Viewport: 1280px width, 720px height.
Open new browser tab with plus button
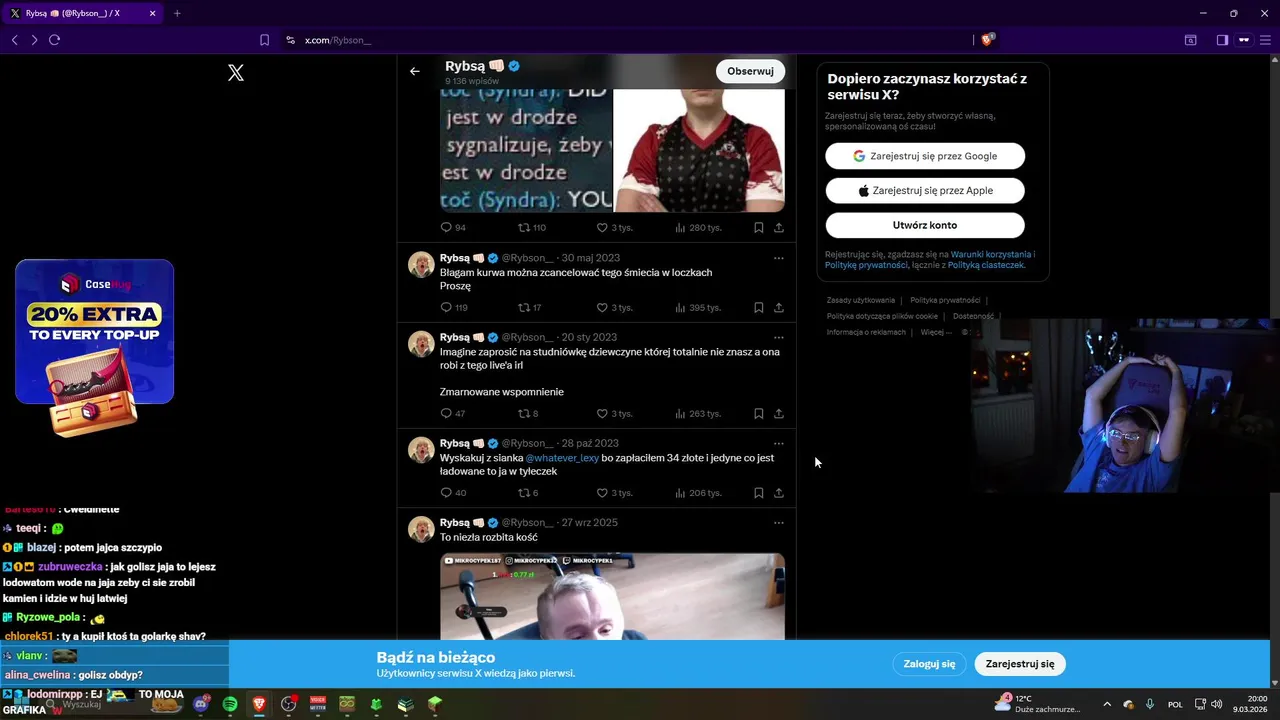[177, 13]
